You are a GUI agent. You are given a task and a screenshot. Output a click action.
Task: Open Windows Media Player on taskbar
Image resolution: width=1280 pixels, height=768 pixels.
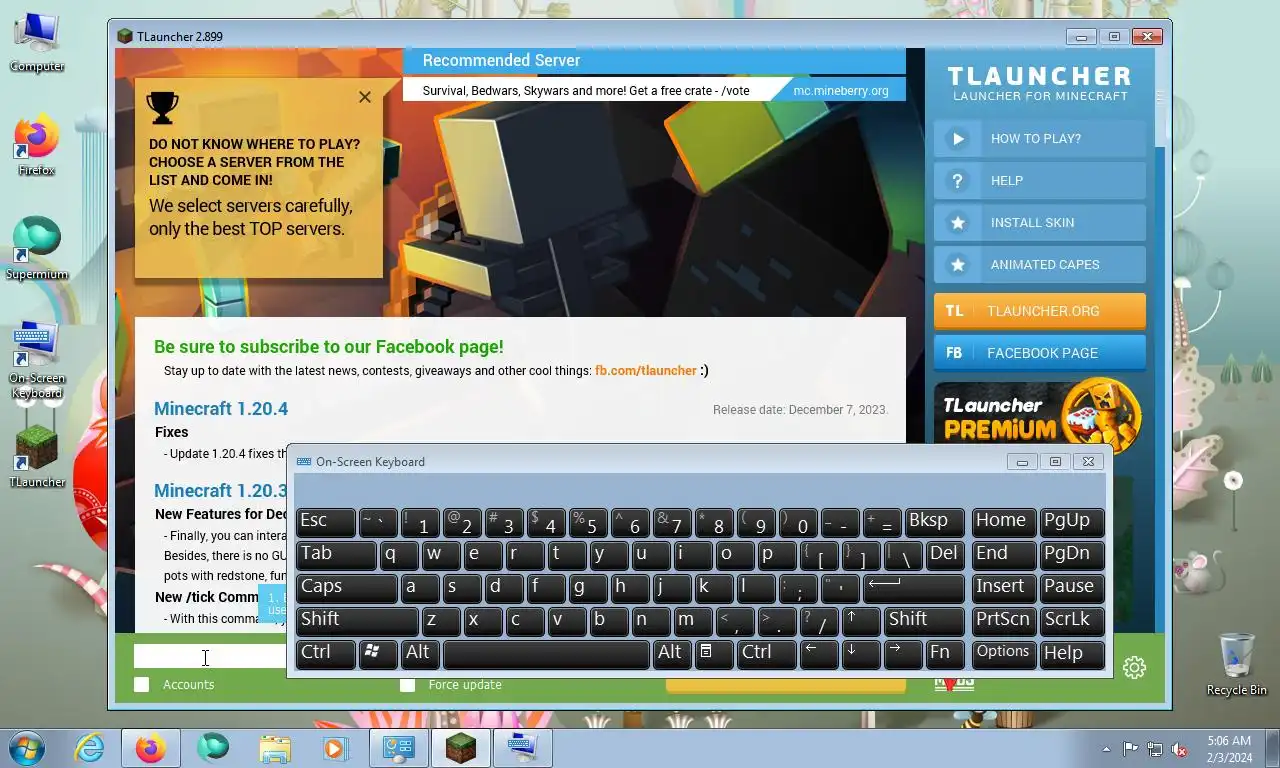(335, 748)
